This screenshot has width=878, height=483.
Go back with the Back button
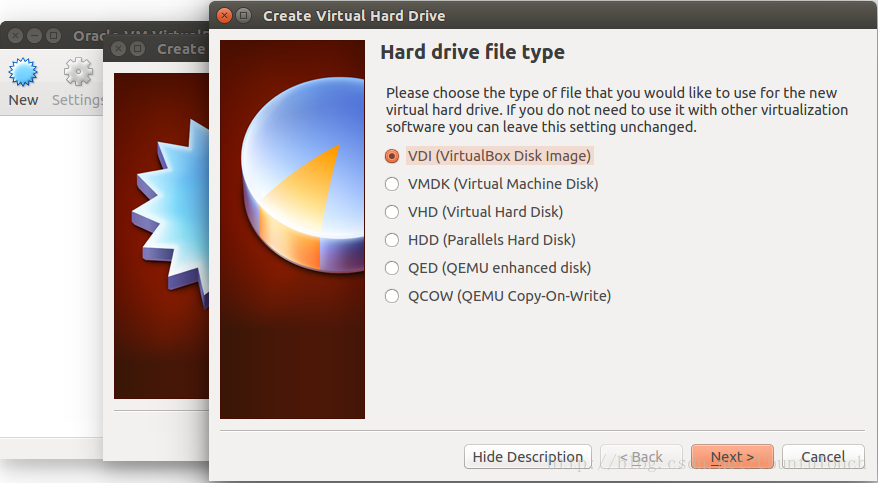(641, 457)
